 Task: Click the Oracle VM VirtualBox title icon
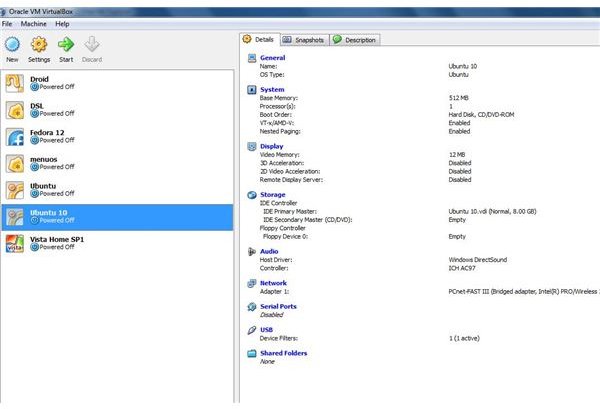(2, 12)
